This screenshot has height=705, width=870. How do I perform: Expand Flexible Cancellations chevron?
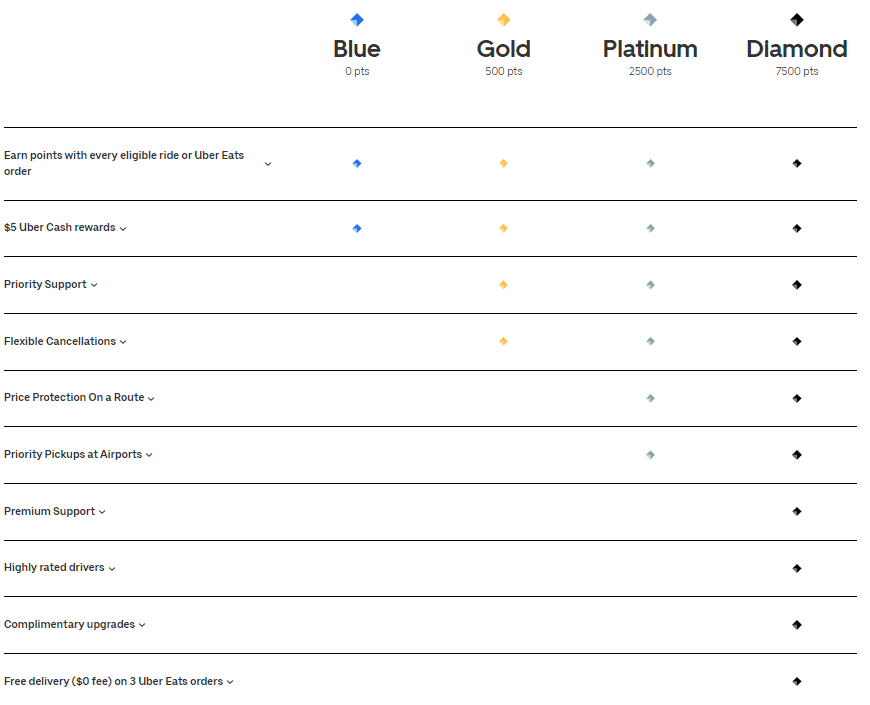pos(123,342)
